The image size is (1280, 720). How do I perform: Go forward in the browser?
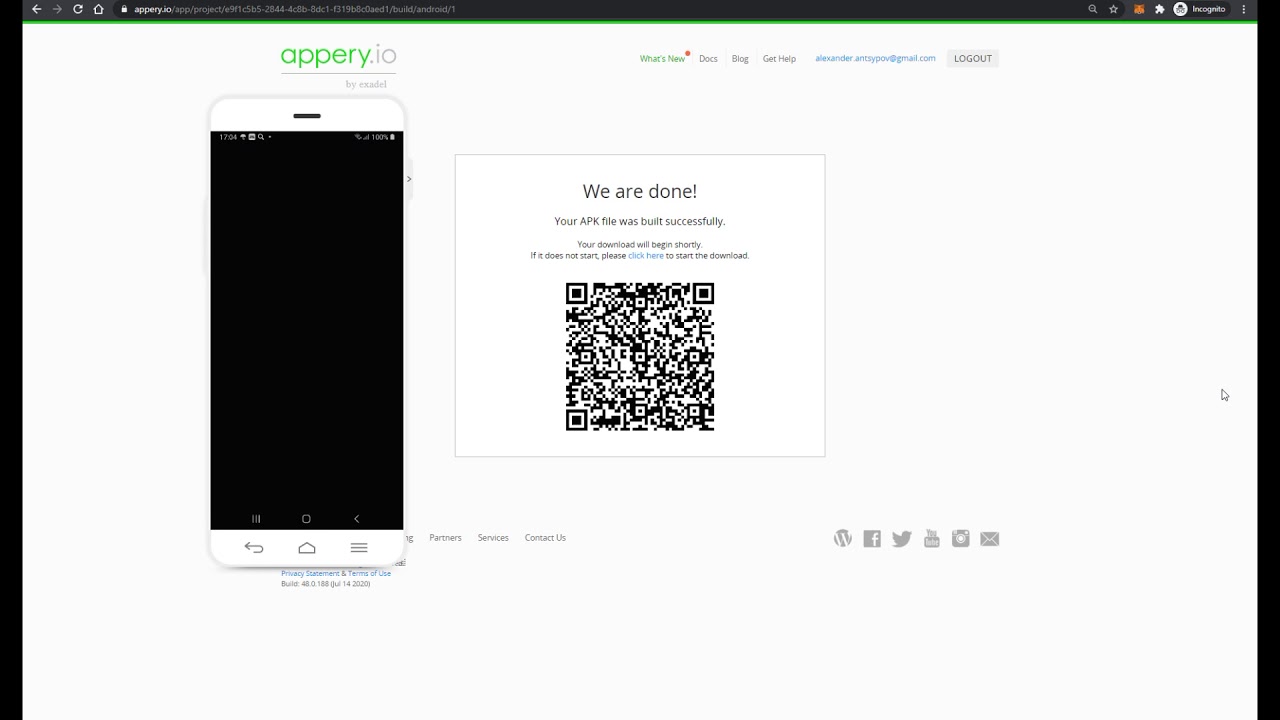[57, 9]
